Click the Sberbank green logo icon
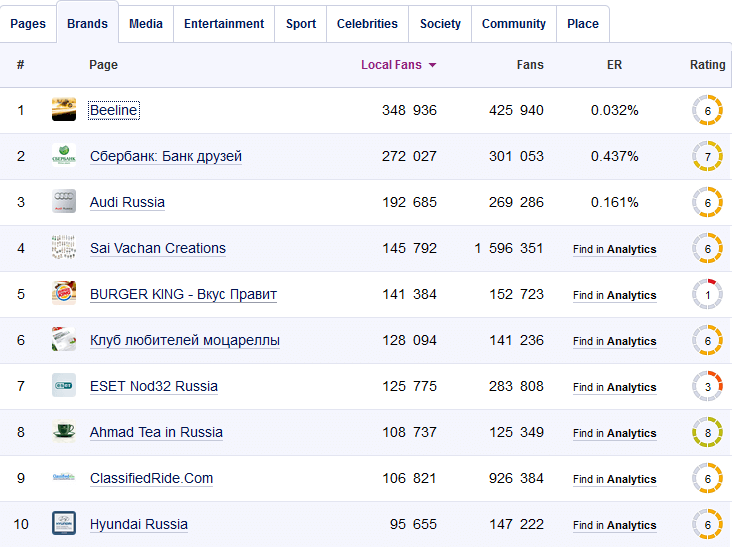Screen dimensions: 732x547 point(64,156)
